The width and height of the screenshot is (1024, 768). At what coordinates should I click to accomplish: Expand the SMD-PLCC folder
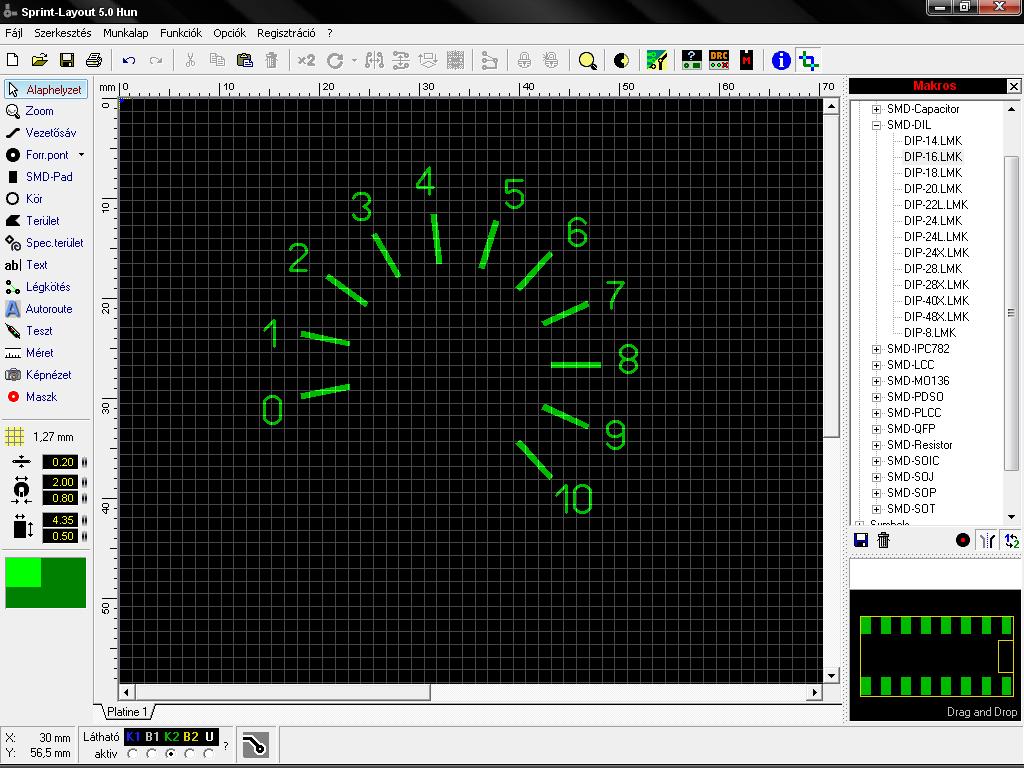[x=876, y=413]
